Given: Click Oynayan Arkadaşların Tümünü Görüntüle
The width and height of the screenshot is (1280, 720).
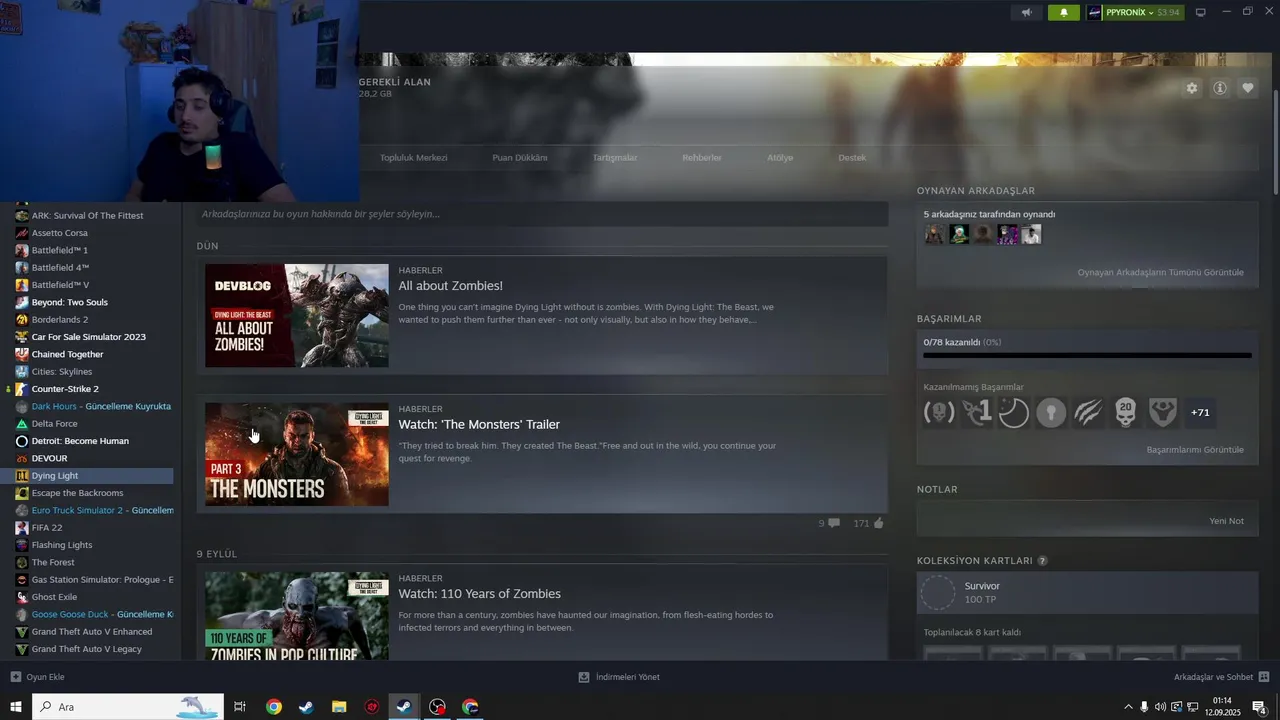Looking at the screenshot, I should (x=1160, y=273).
